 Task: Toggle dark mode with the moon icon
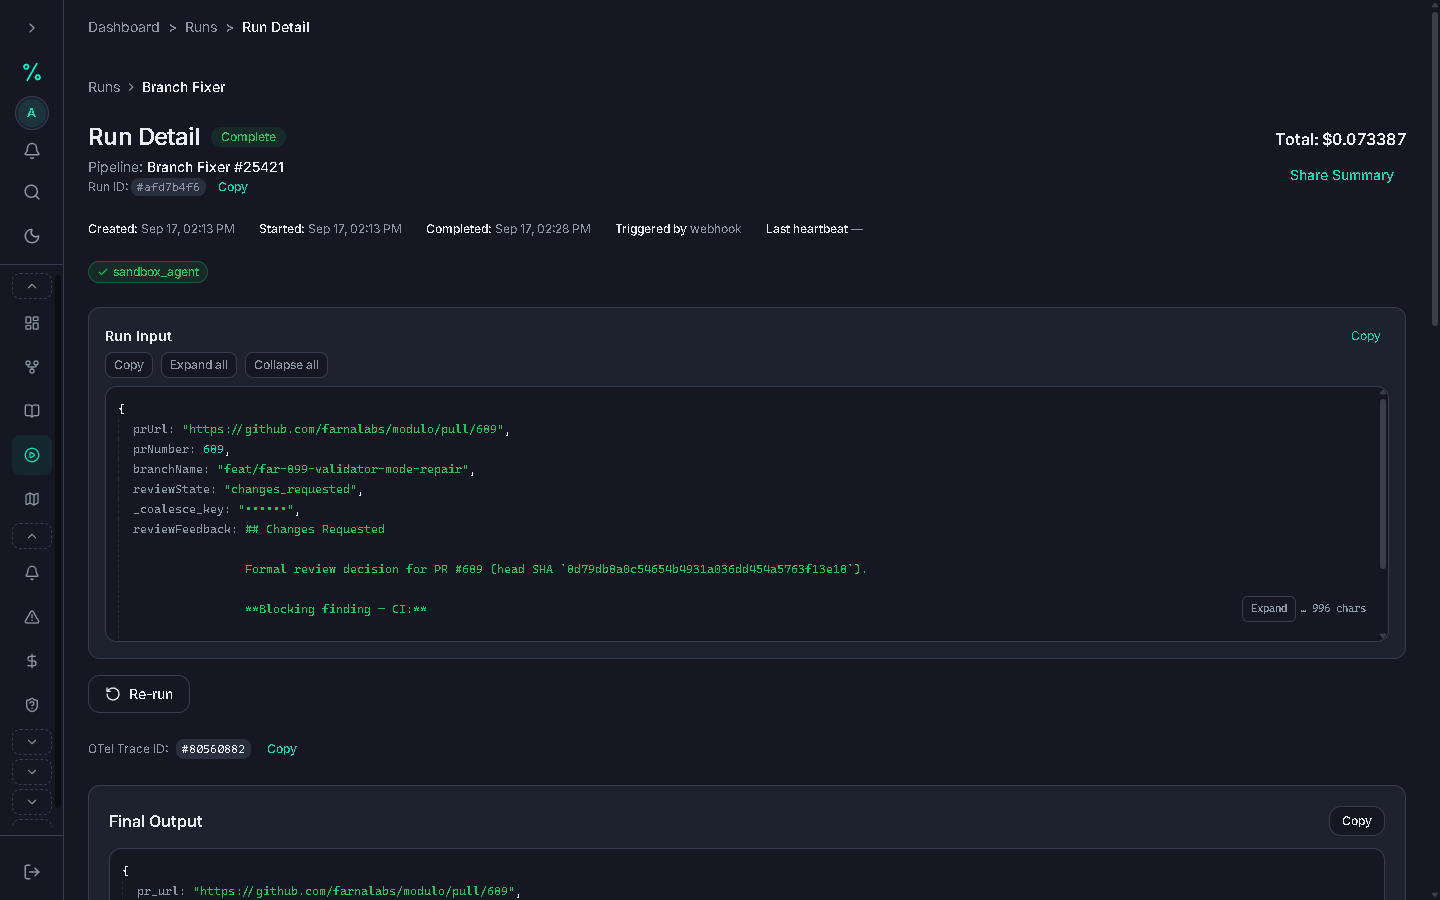(32, 236)
